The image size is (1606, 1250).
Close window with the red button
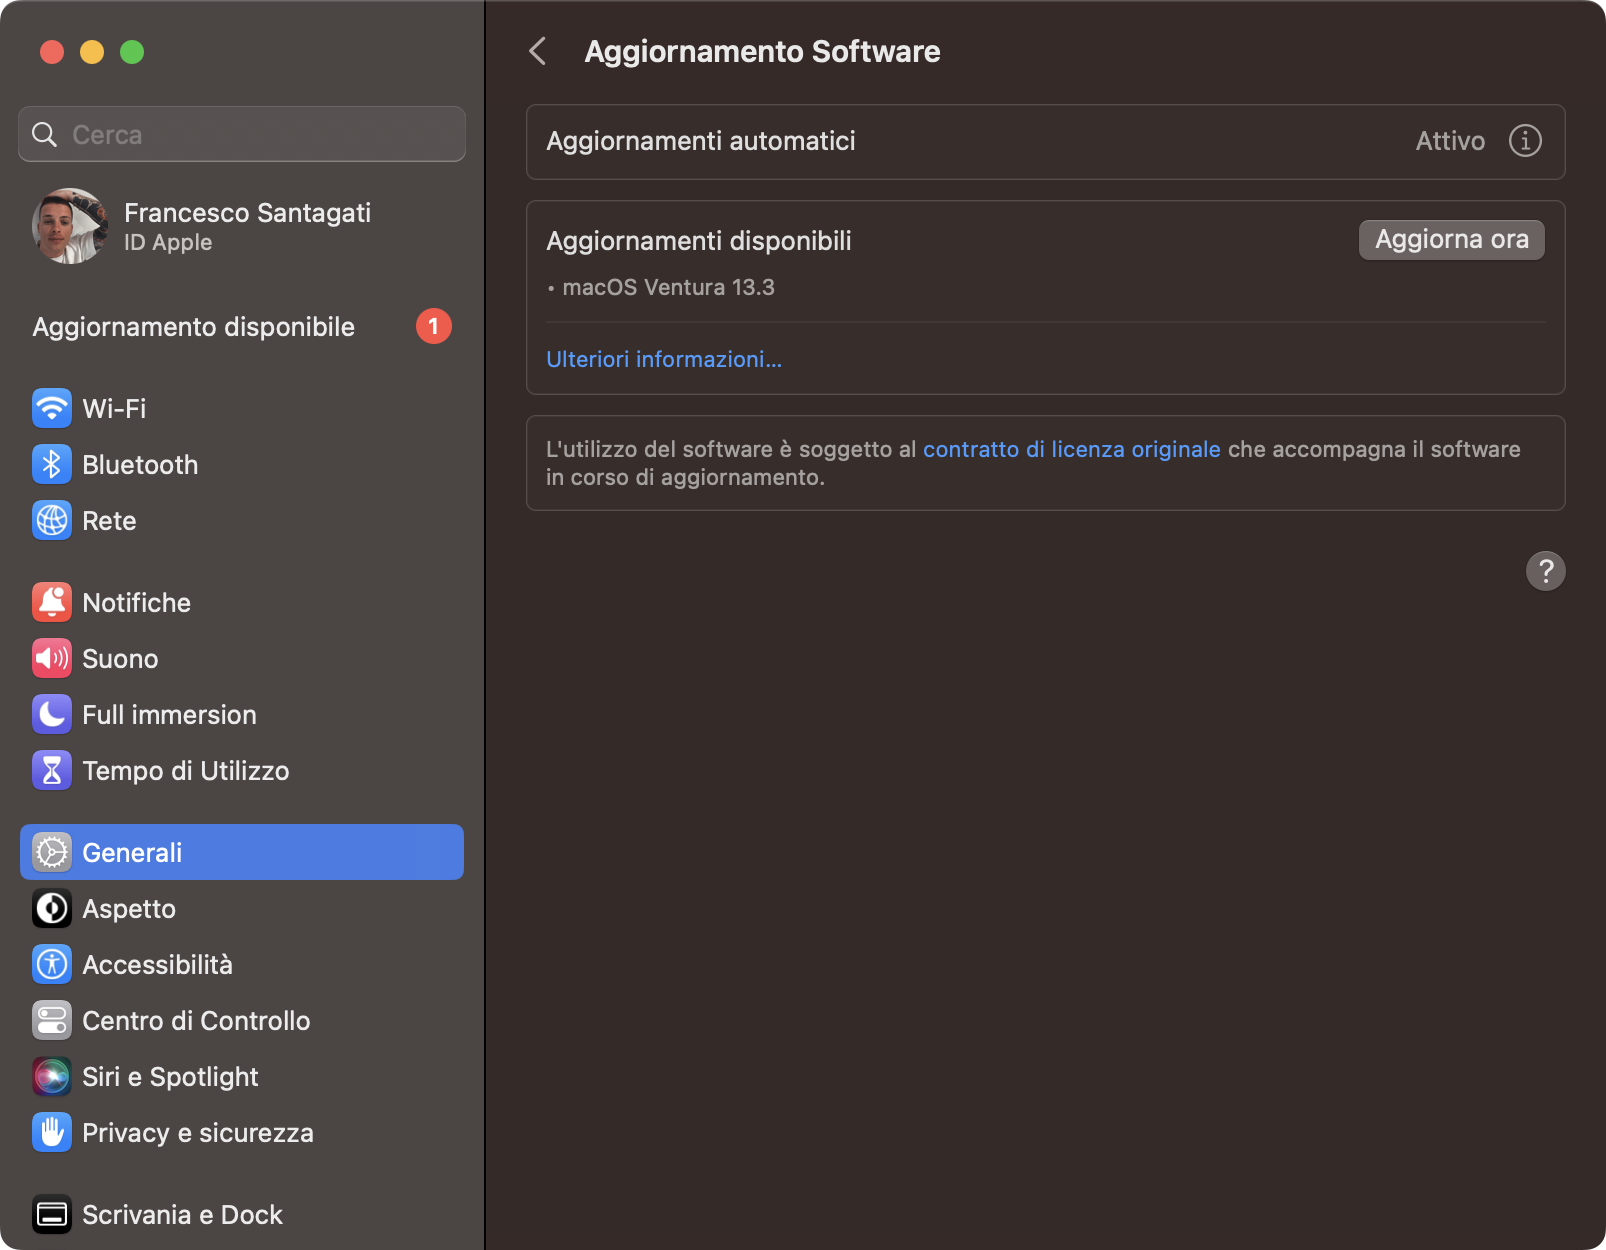[52, 52]
